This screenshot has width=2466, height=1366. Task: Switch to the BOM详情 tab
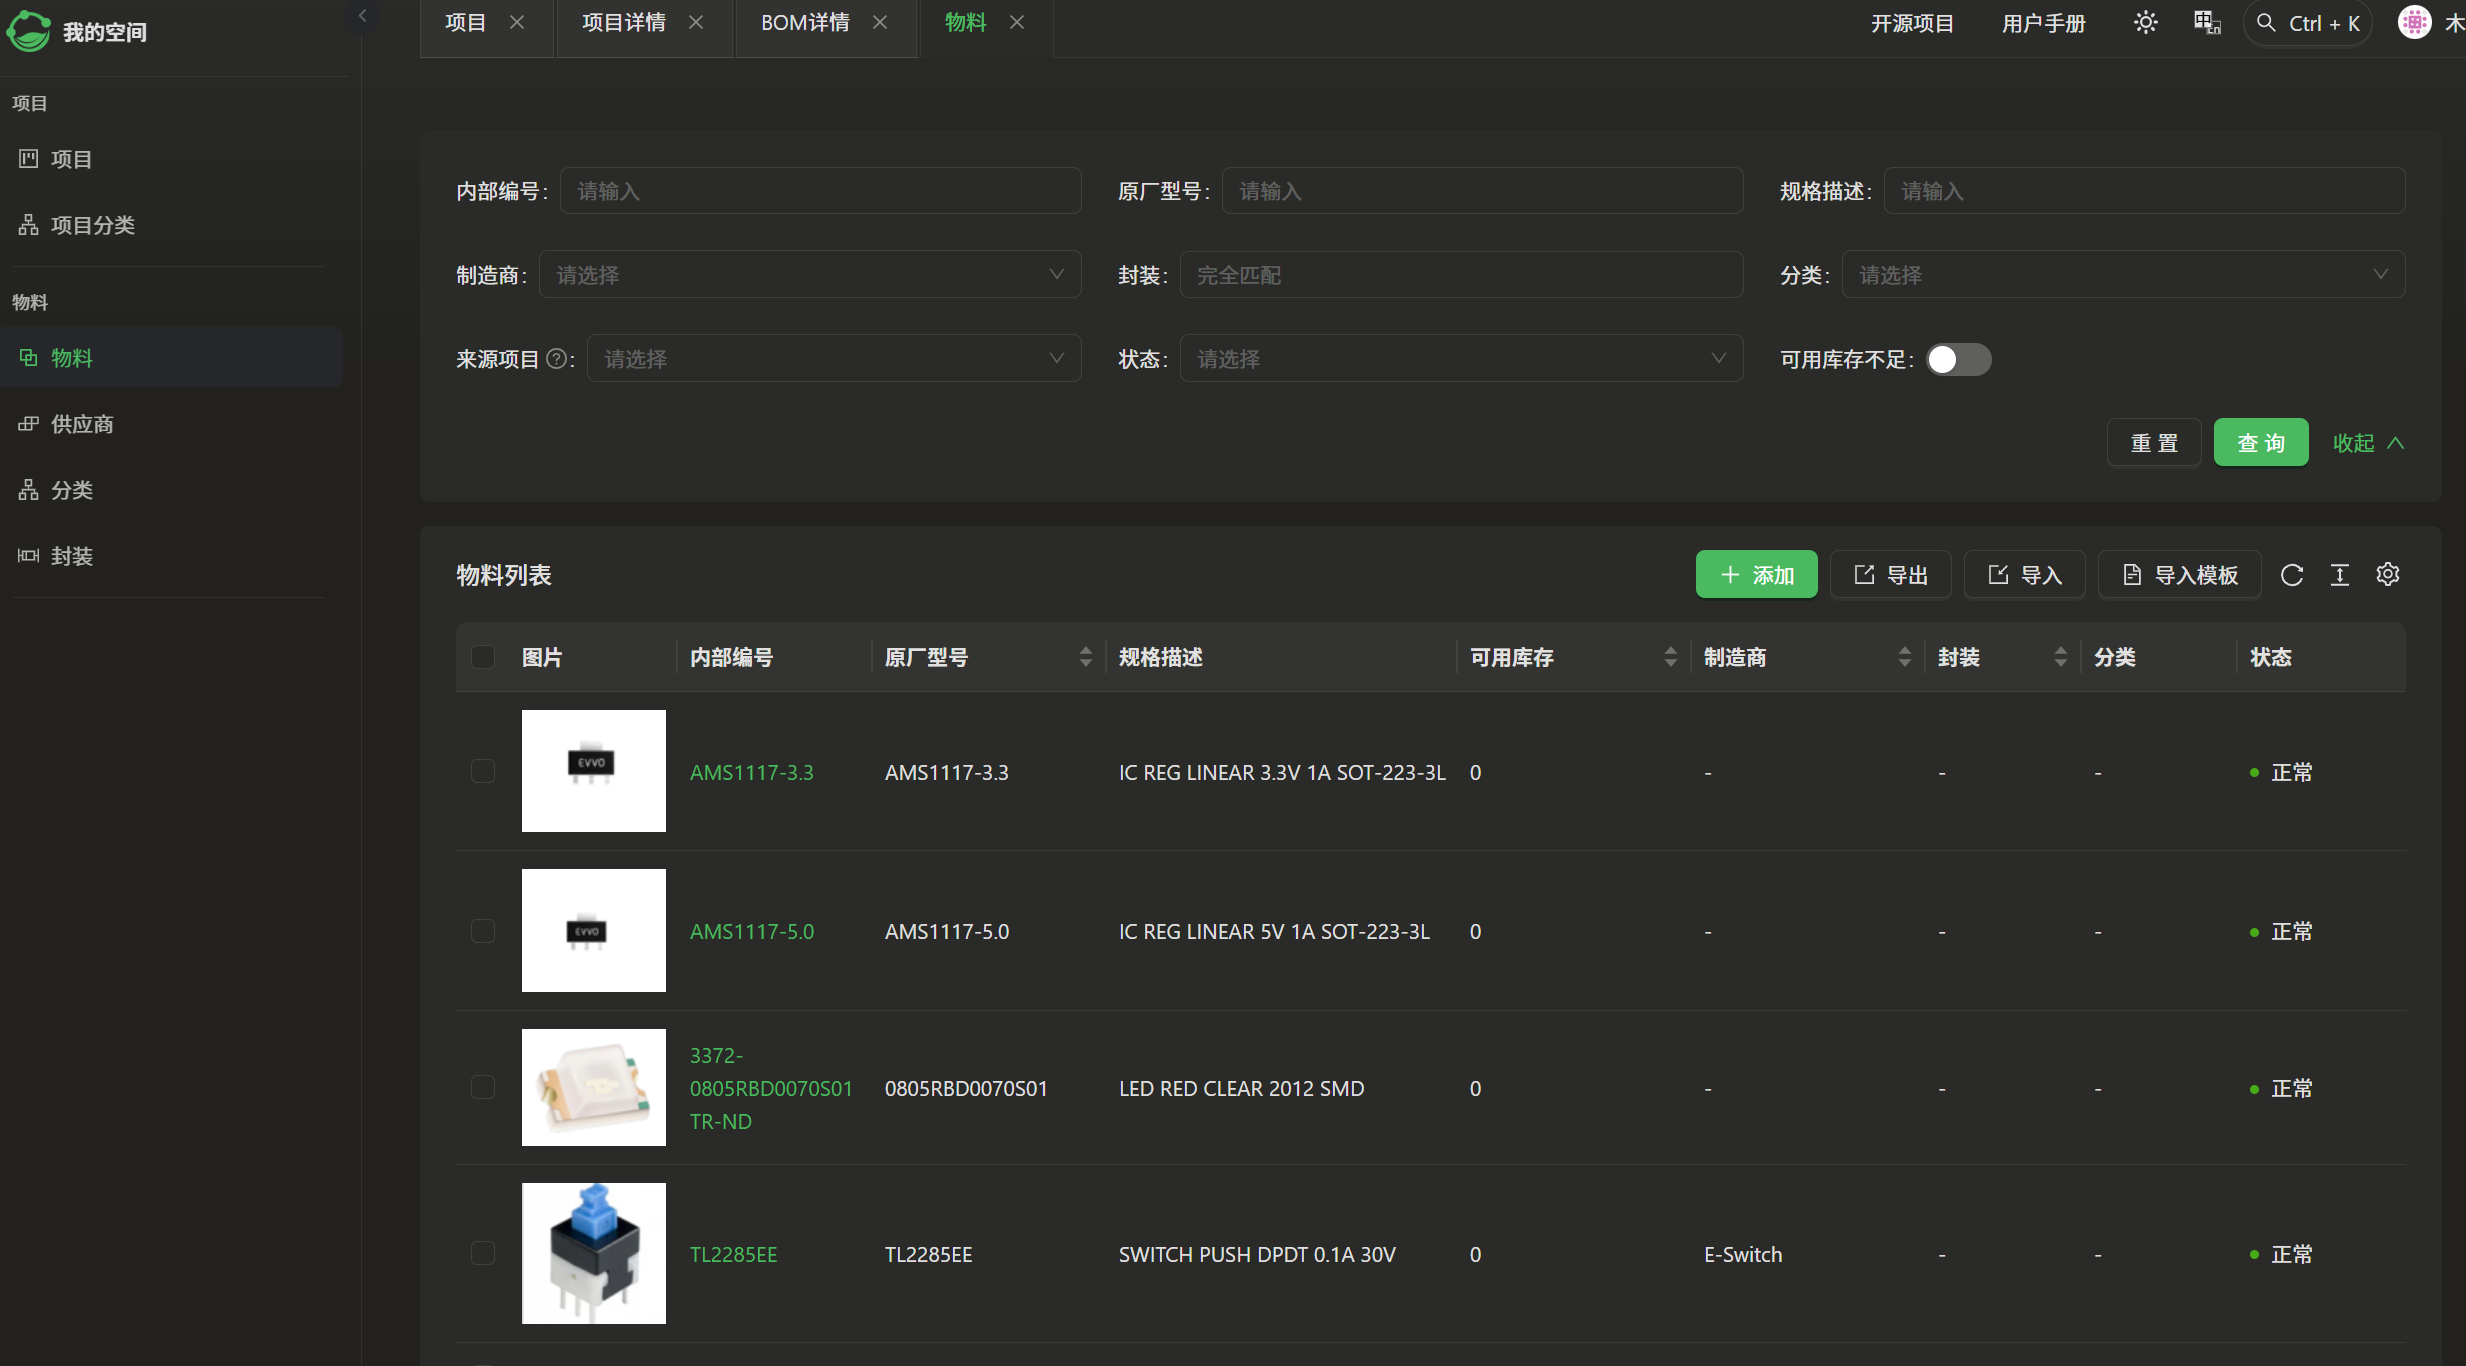[x=805, y=23]
